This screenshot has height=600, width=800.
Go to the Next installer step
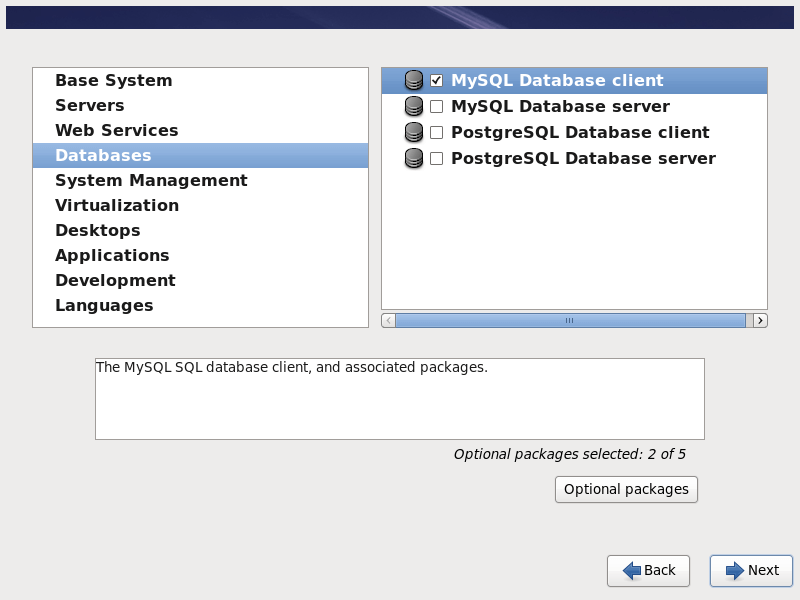pyautogui.click(x=751, y=570)
